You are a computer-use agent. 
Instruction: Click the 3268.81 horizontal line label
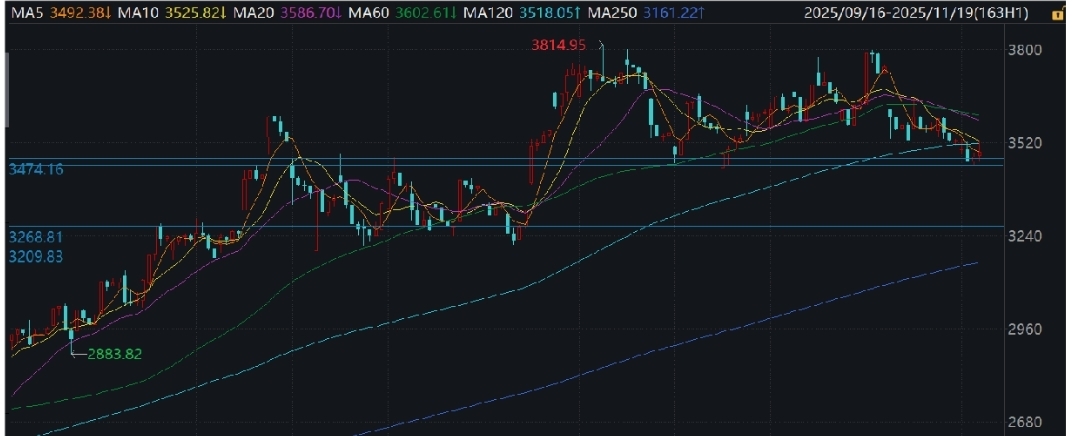36,237
